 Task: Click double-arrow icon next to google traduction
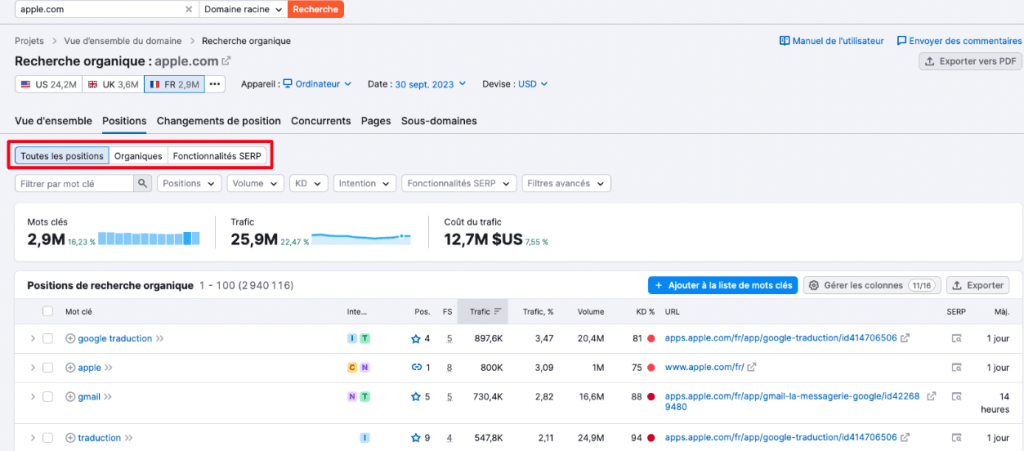159,339
